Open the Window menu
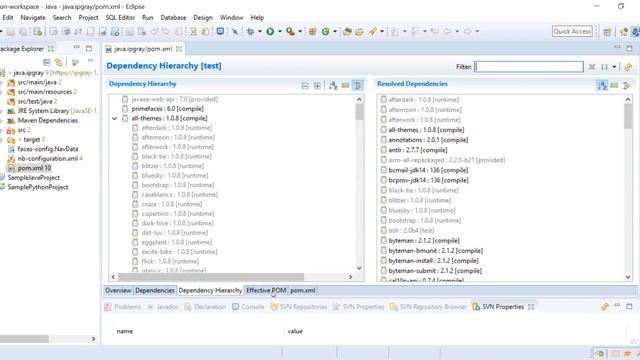The width and height of the screenshot is (640, 360). tap(231, 18)
